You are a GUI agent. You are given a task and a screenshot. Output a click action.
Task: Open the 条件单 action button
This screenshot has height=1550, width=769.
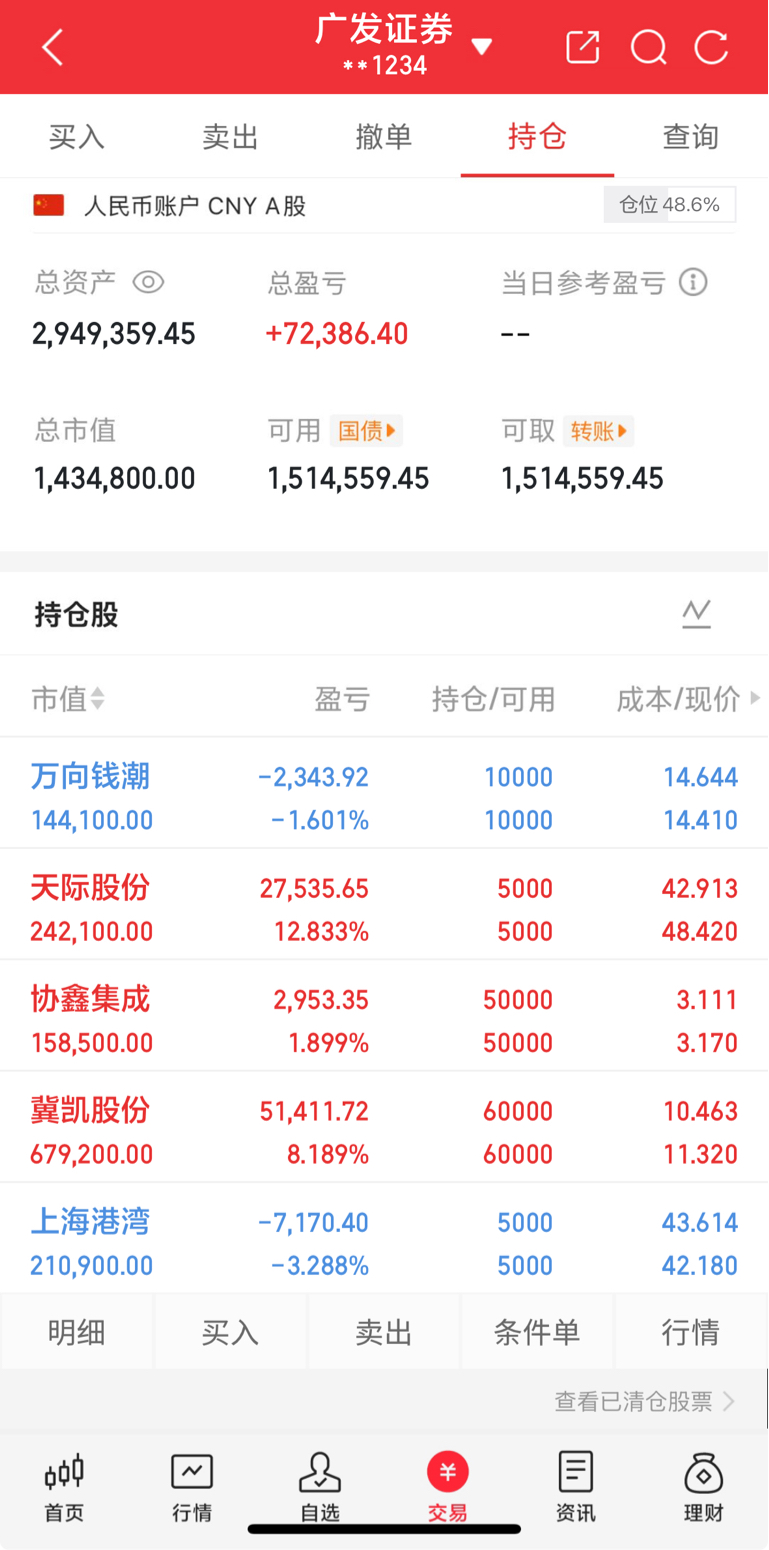point(537,1332)
